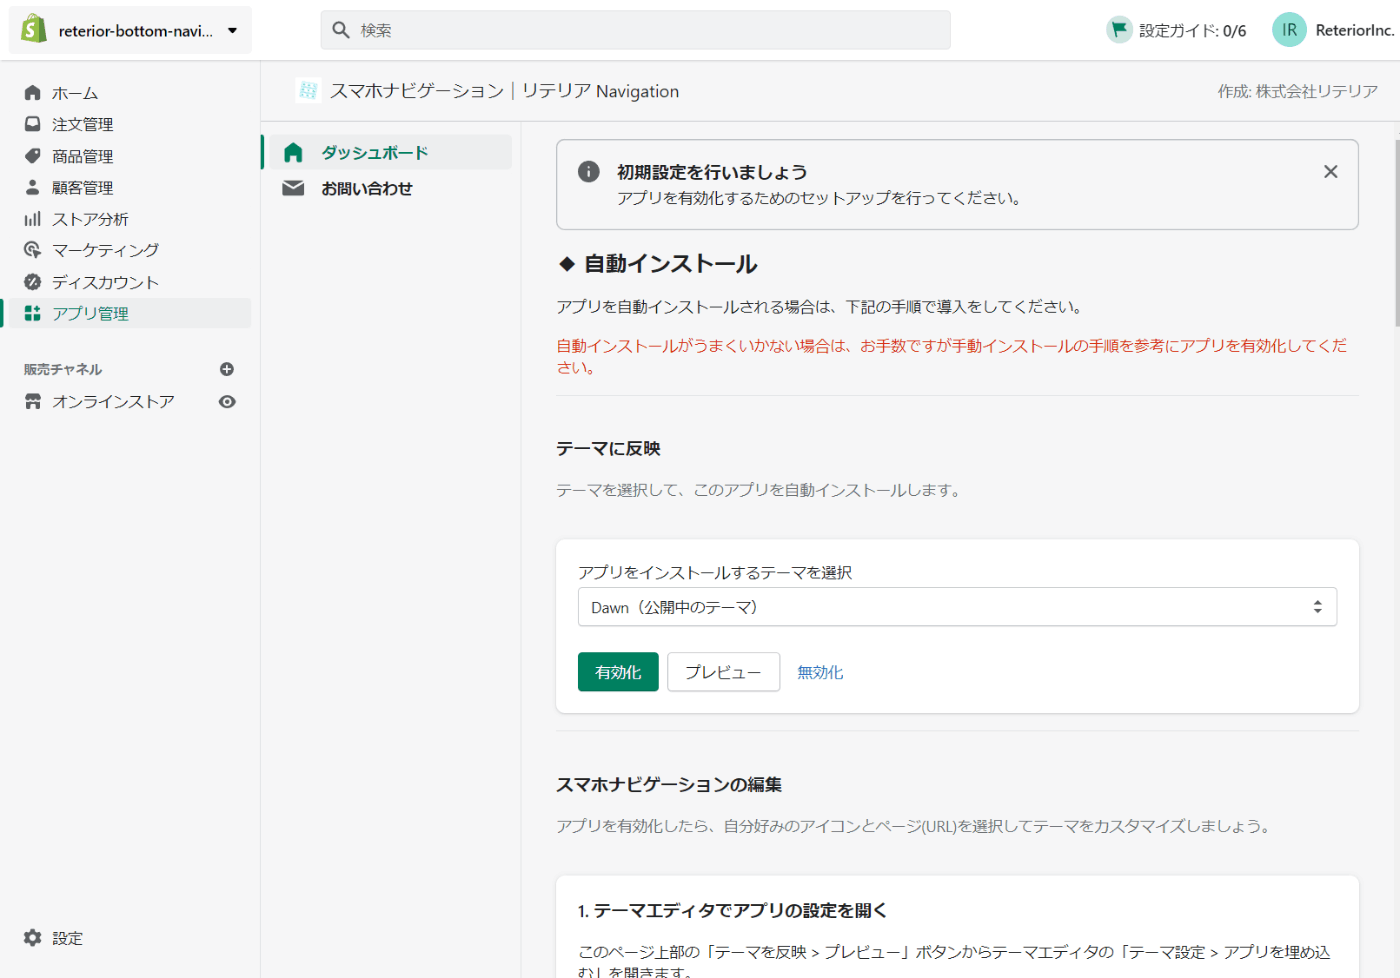This screenshot has height=978, width=1400.
Task: Click the ダッシュボード home icon
Action: [x=293, y=152]
